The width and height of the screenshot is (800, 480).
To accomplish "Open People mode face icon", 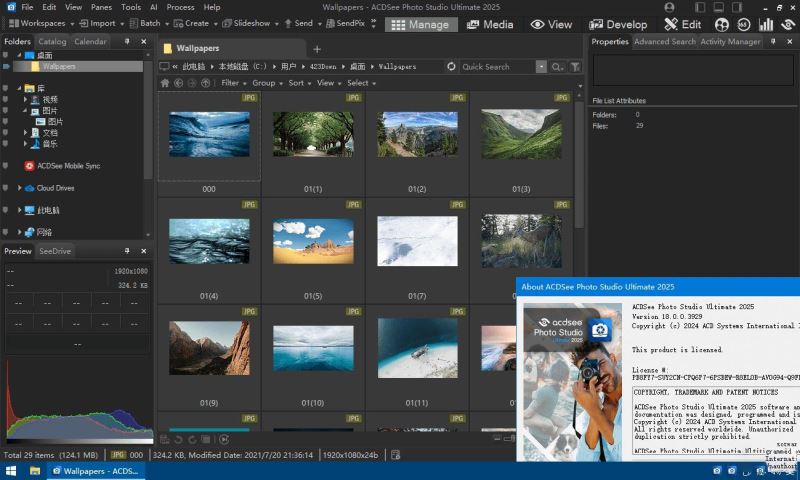I will 721,24.
